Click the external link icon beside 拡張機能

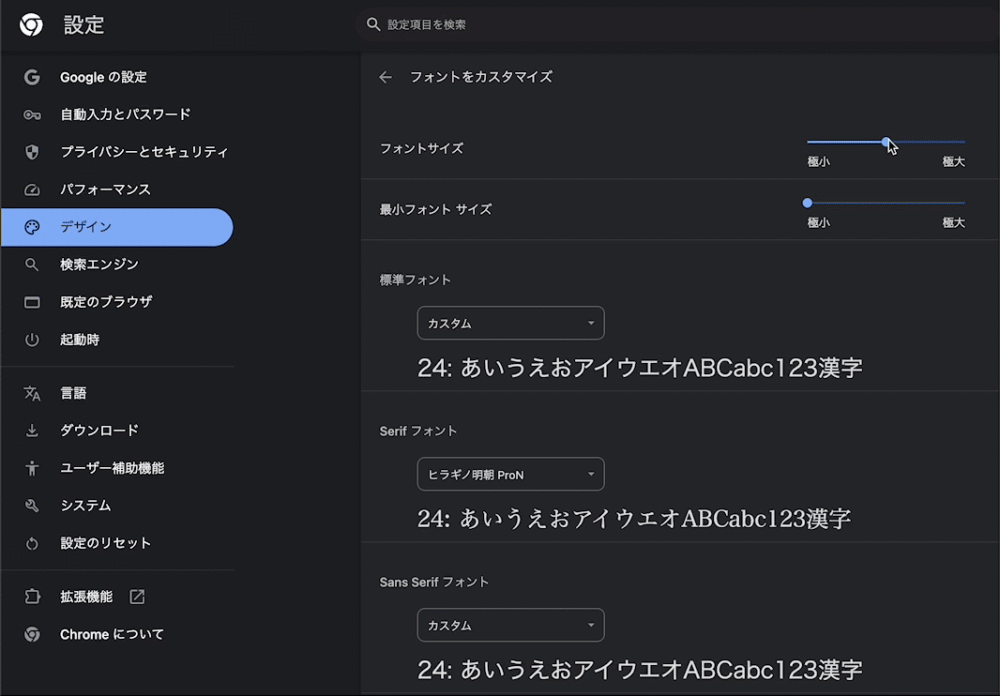(x=136, y=596)
